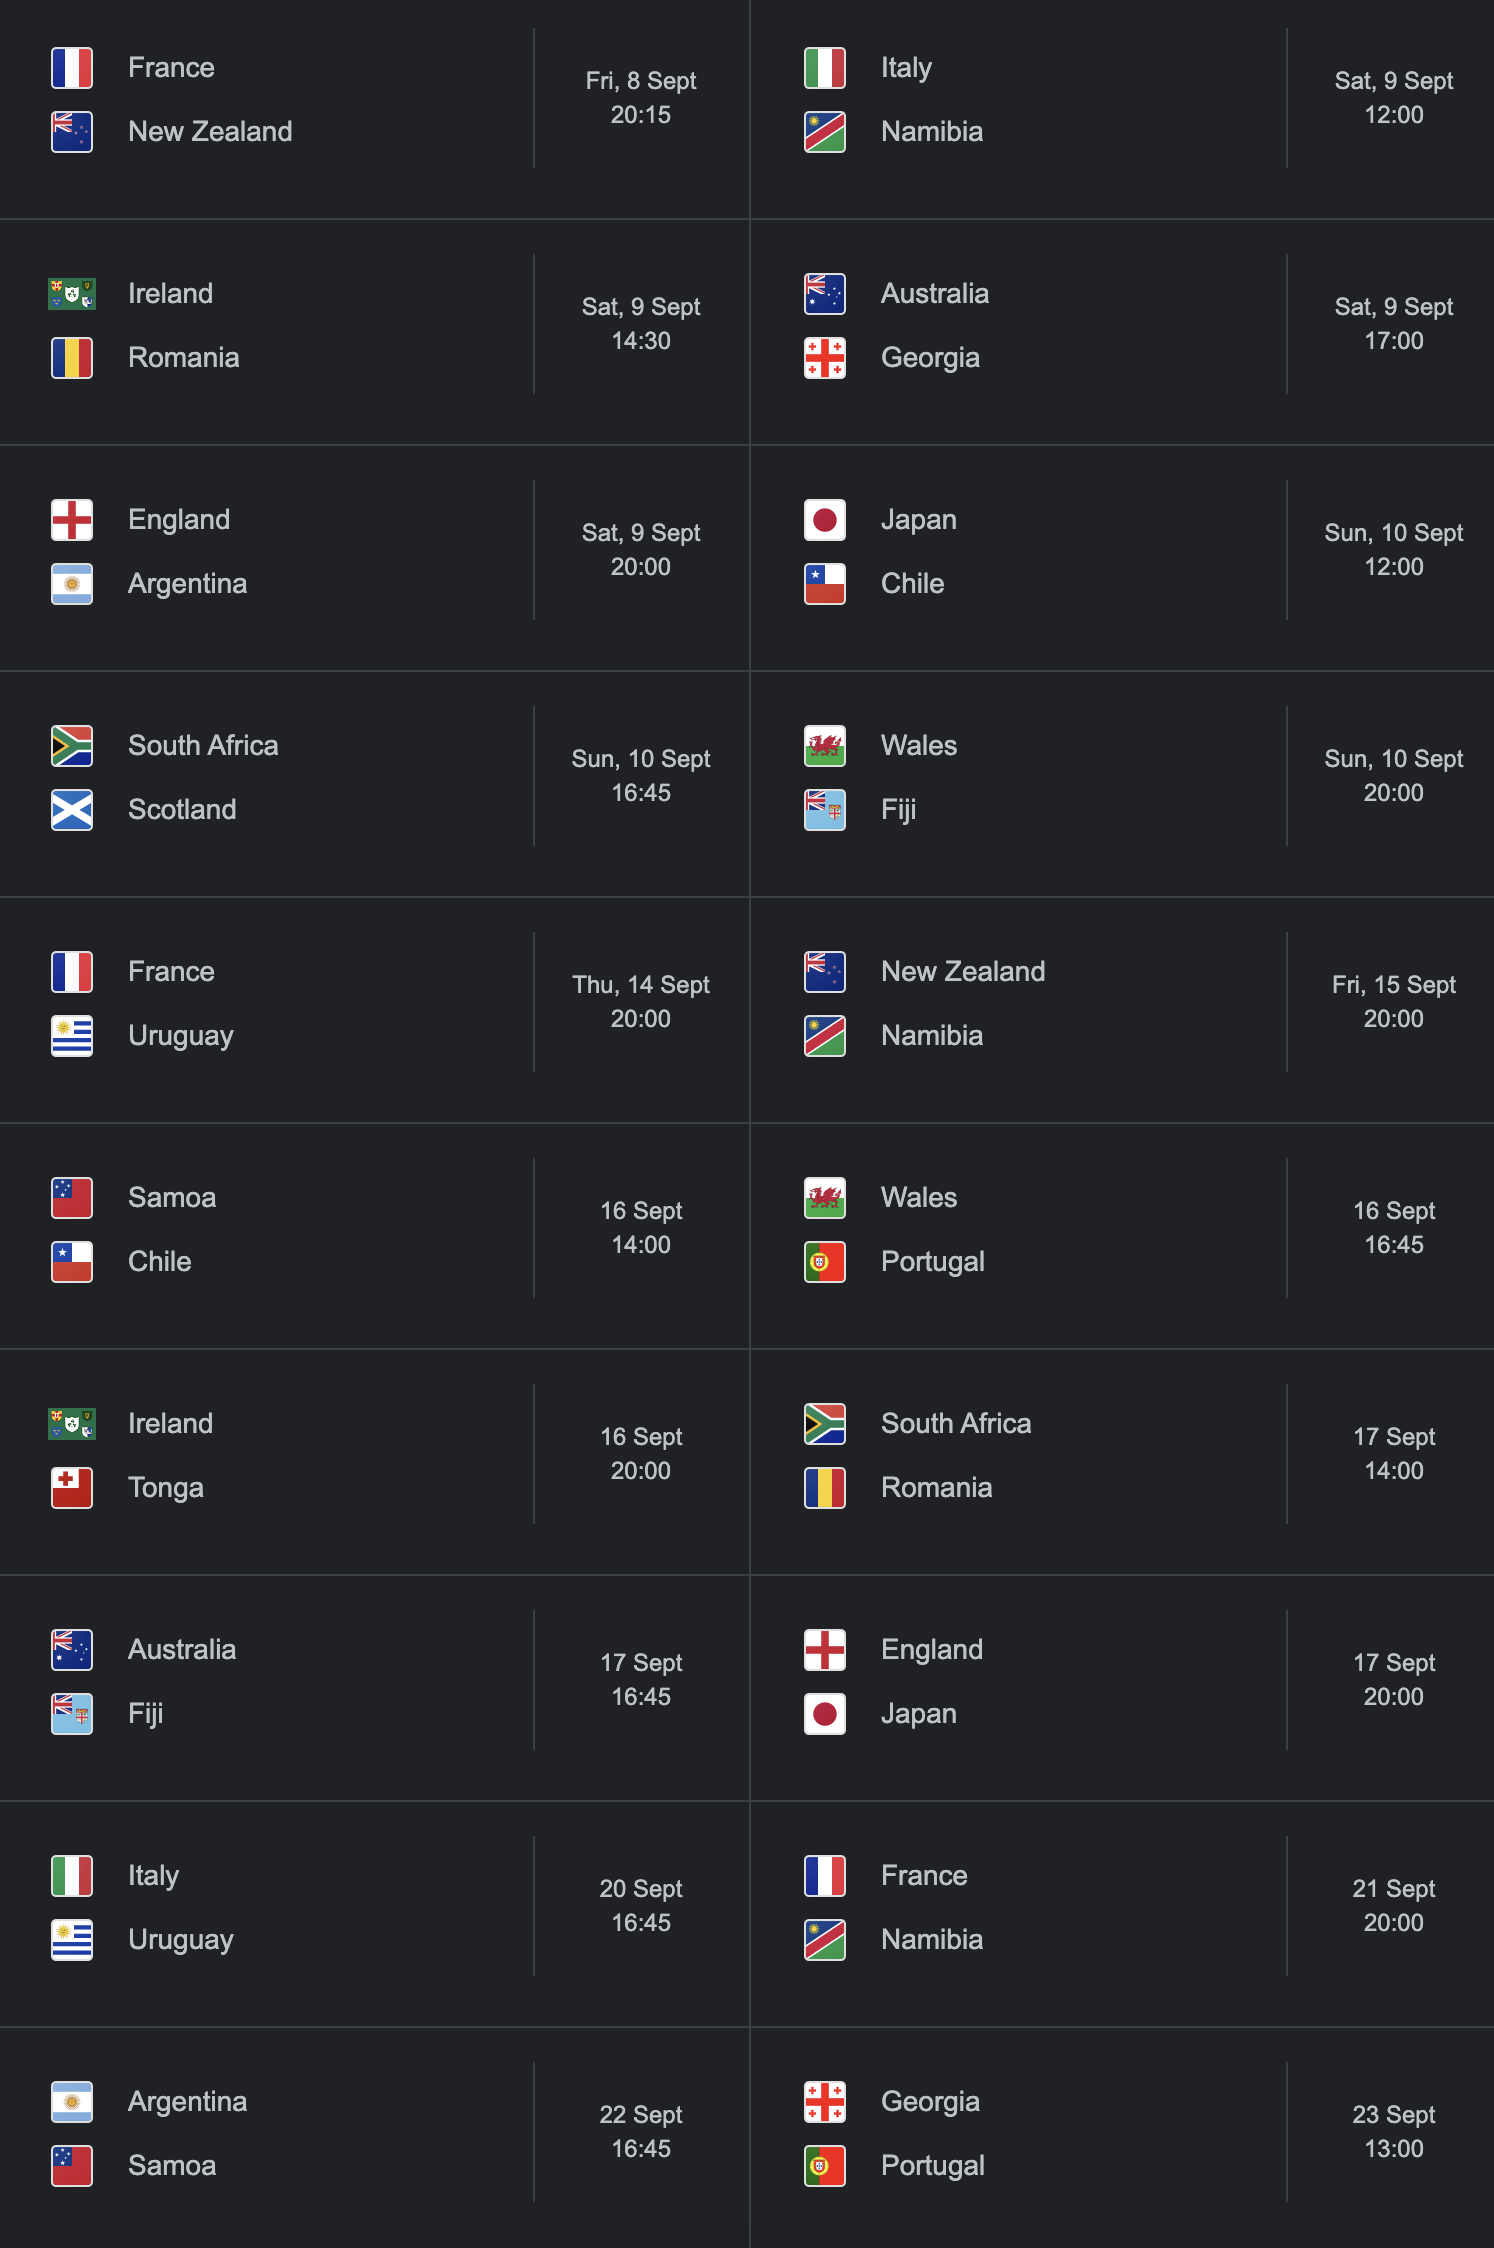Screen dimensions: 1494x2248
Task: Click Scotland flag under South Africa
Action: 72,810
